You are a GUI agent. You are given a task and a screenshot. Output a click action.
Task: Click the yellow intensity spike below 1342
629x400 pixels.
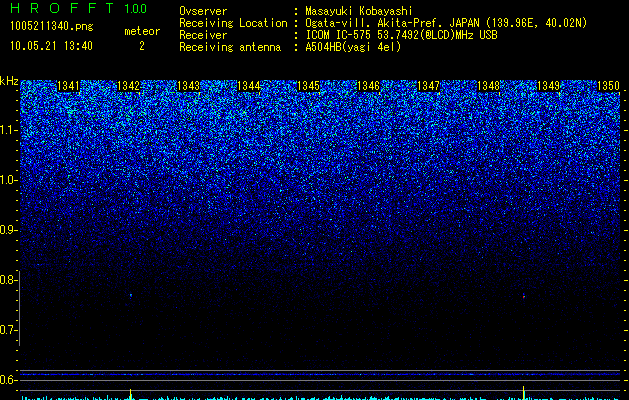[130, 393]
